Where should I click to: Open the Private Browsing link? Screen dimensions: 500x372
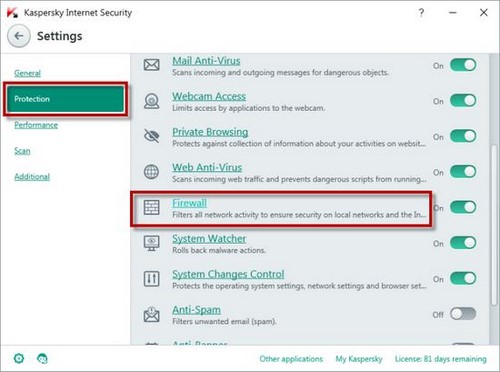tap(210, 132)
